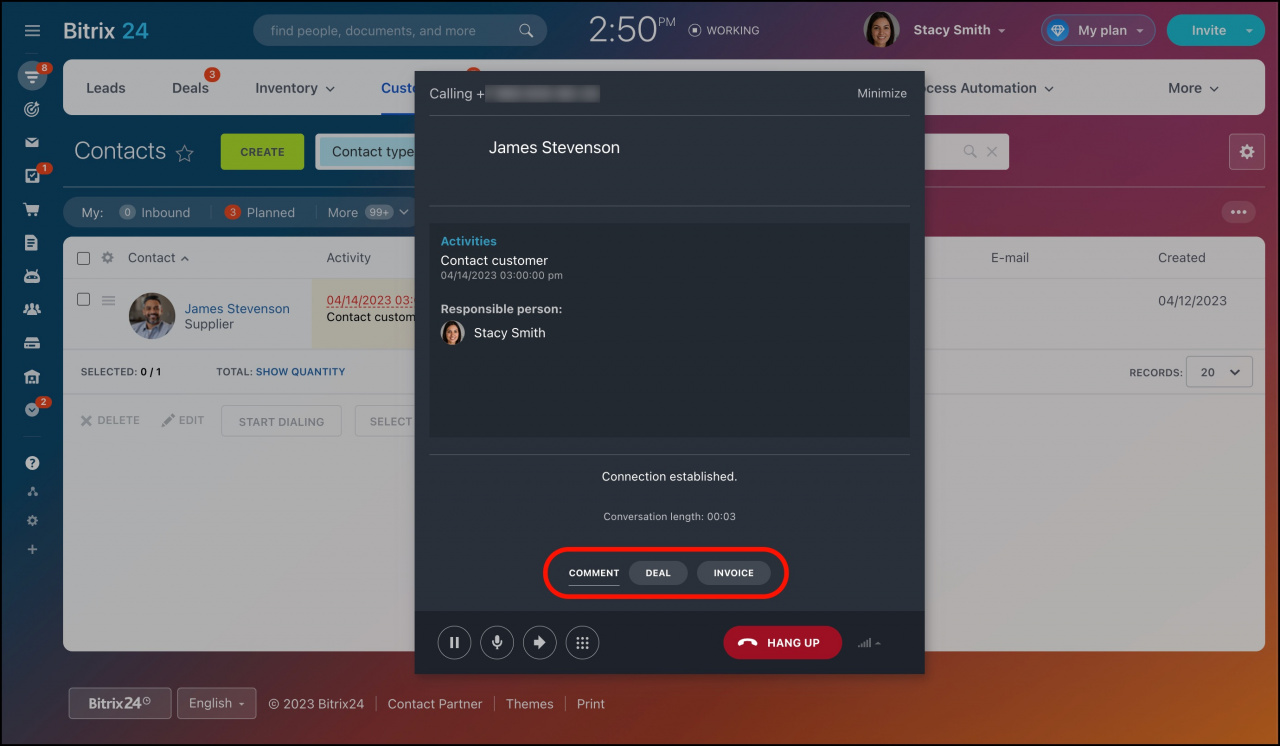
Task: Open the tasks checkbox sidebar icon
Action: 32,176
